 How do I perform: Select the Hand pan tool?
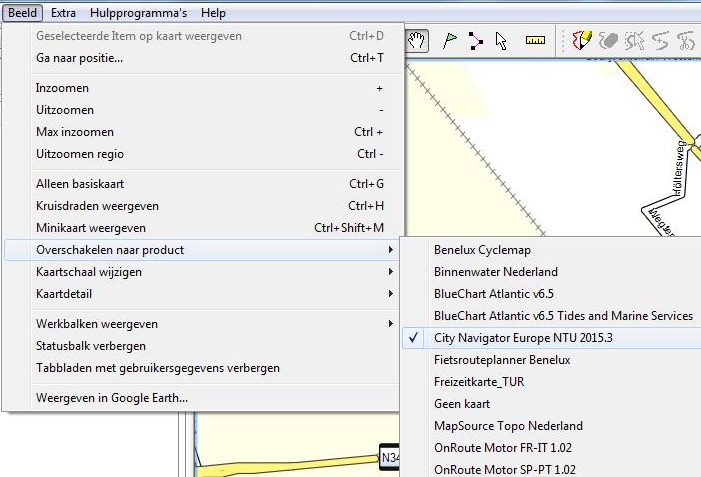[417, 41]
